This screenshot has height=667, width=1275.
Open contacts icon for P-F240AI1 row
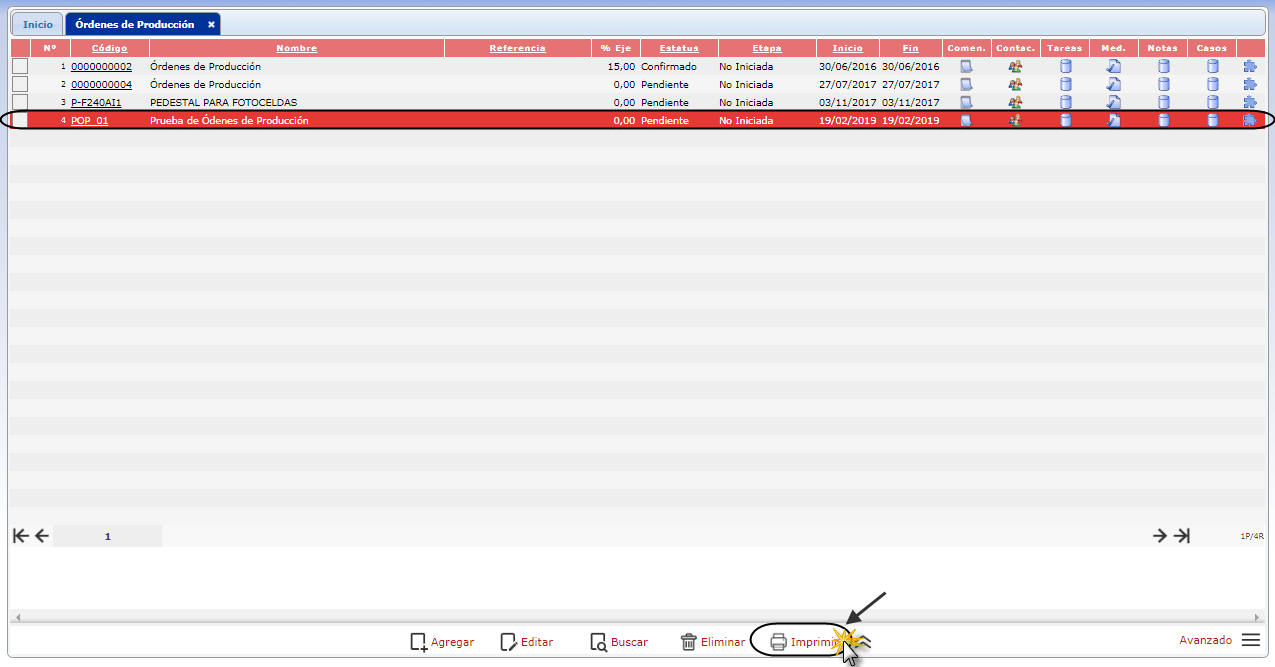coord(1015,102)
